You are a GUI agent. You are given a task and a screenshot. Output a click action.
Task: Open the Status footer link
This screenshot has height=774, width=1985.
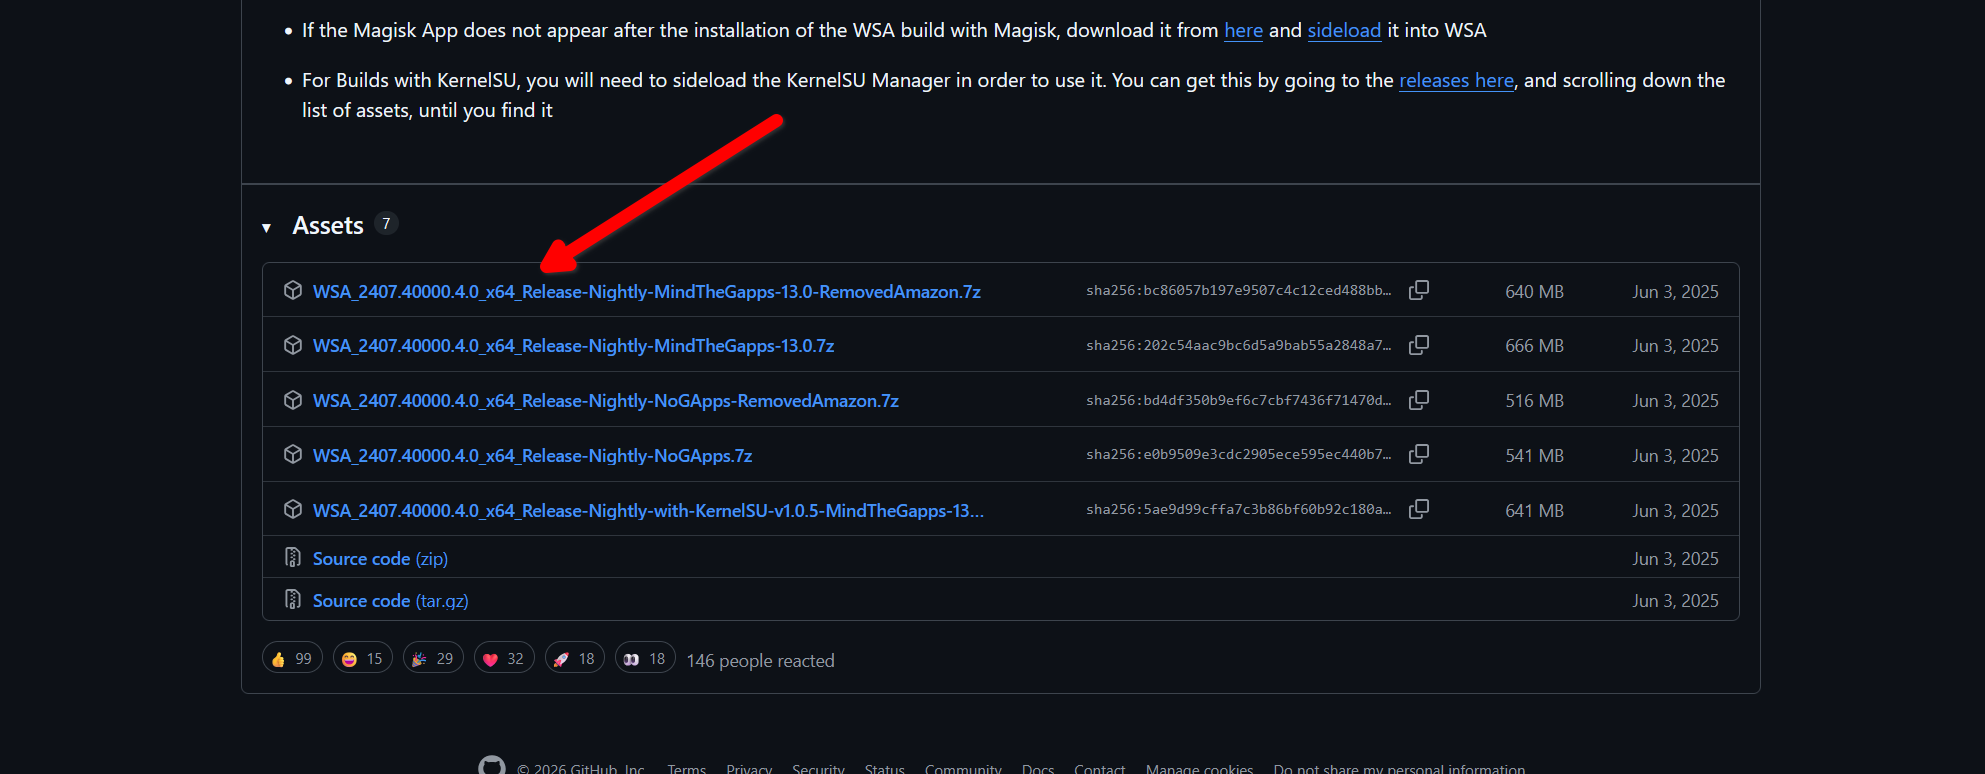point(885,768)
